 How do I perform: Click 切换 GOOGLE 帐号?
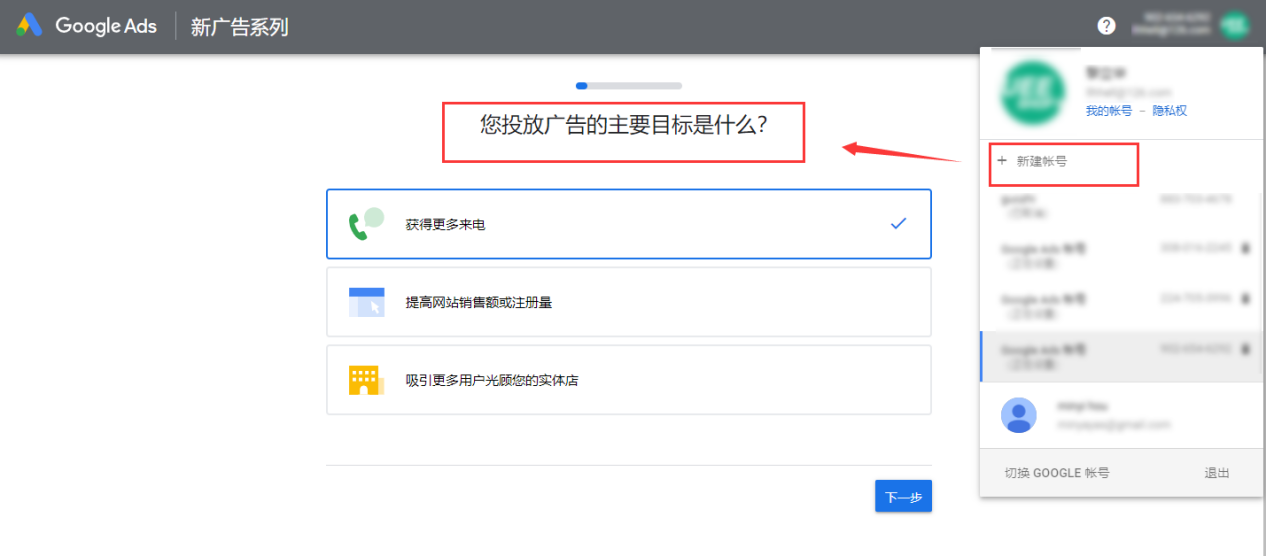point(1056,473)
